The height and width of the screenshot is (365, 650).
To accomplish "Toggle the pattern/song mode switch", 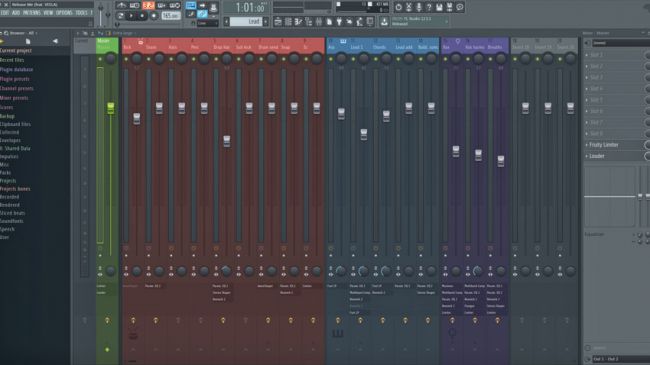I will [x=120, y=16].
